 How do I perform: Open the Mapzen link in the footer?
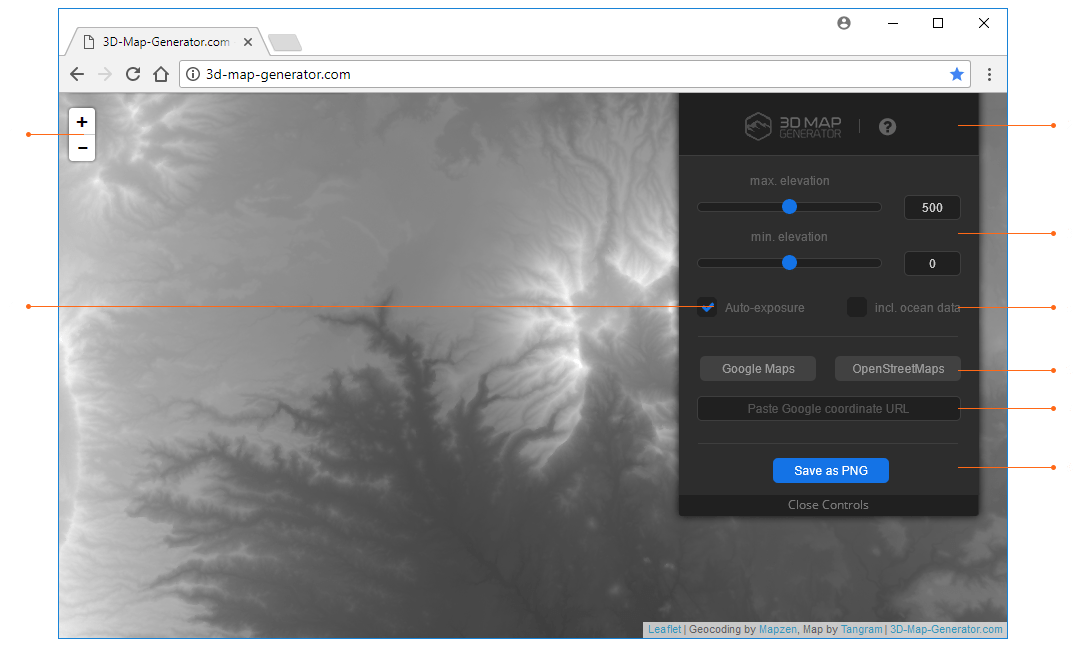(778, 629)
